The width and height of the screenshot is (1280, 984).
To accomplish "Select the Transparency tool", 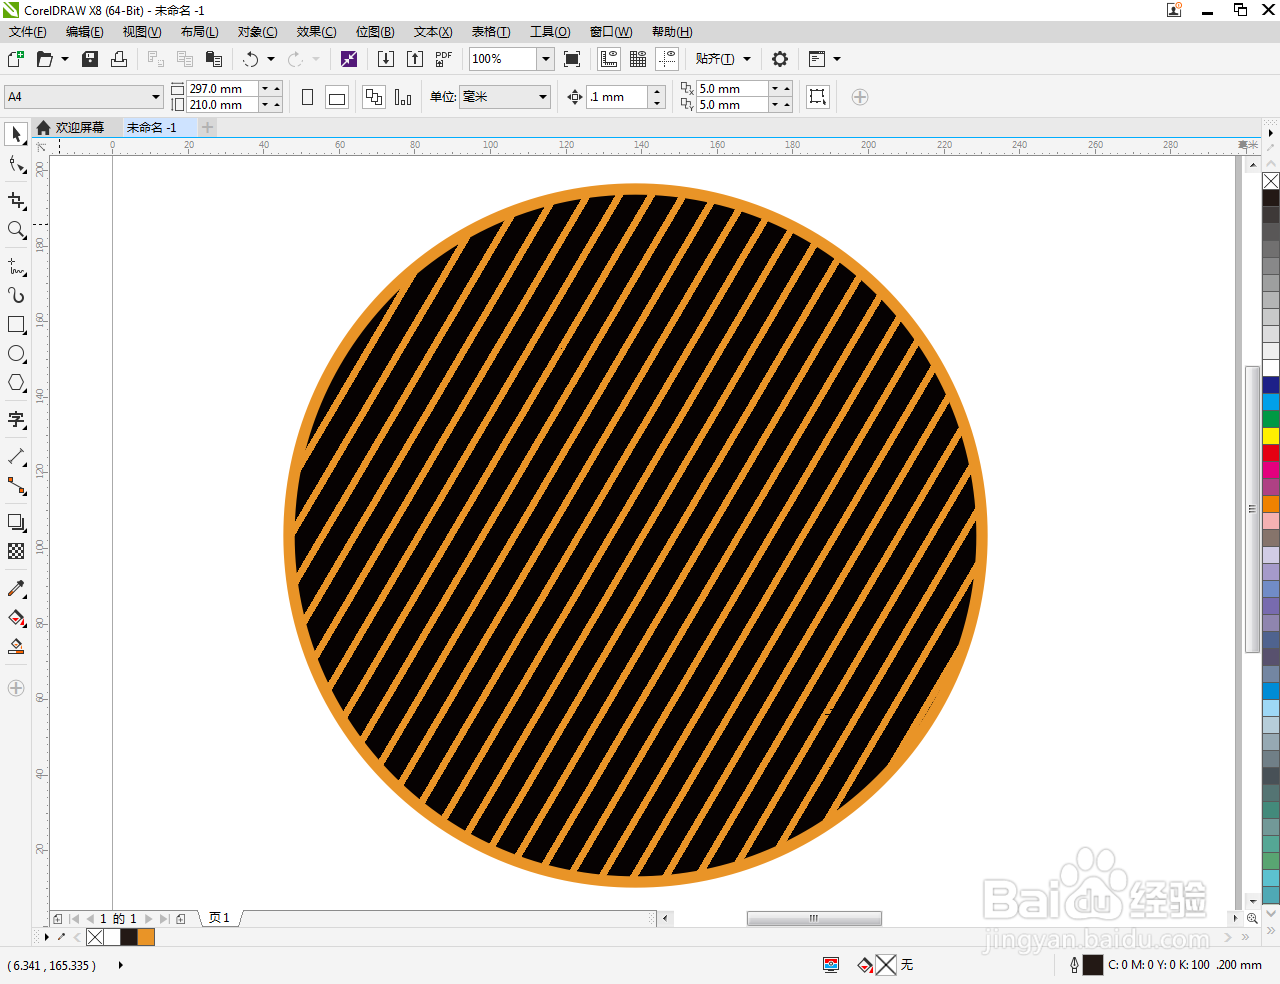I will click(16, 551).
